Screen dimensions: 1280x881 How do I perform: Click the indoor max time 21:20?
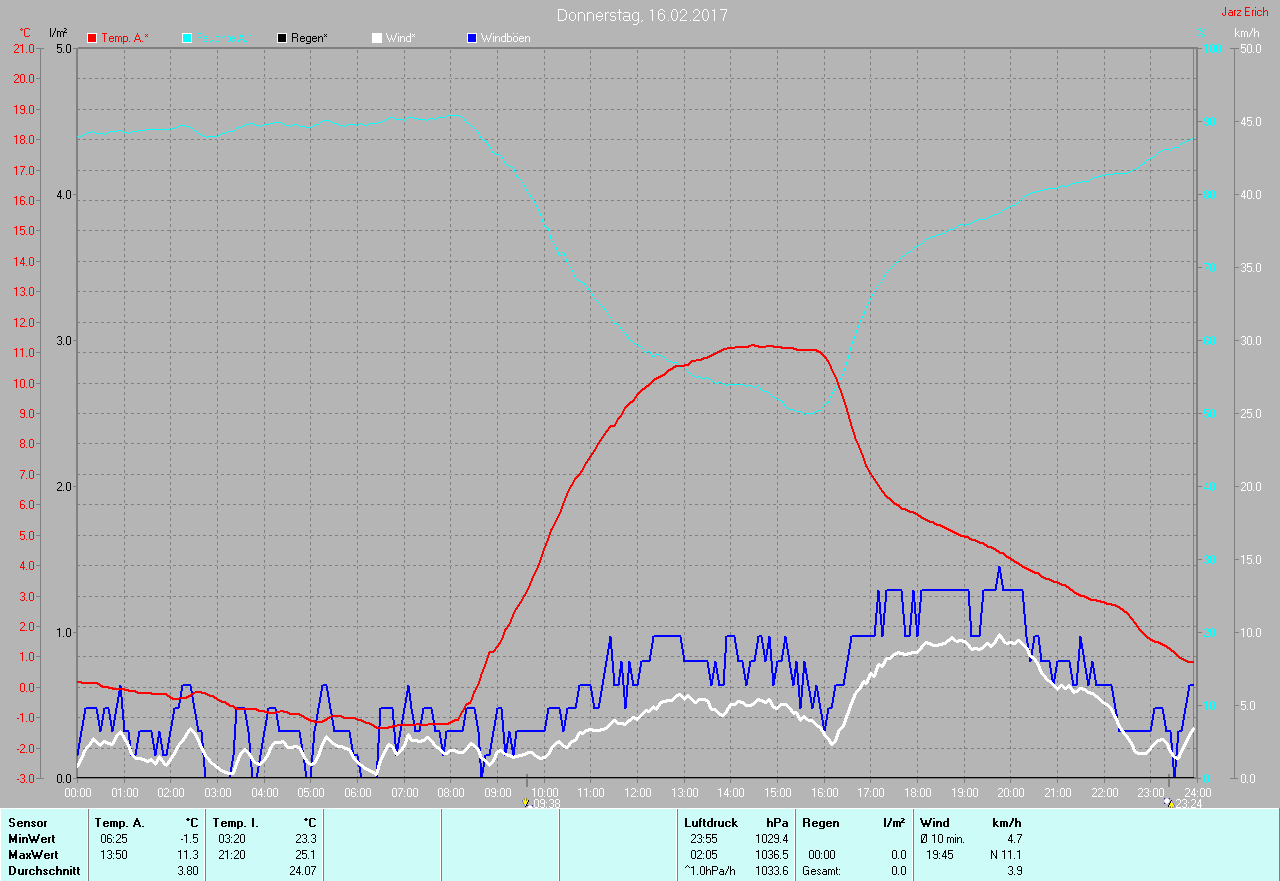click(x=232, y=855)
